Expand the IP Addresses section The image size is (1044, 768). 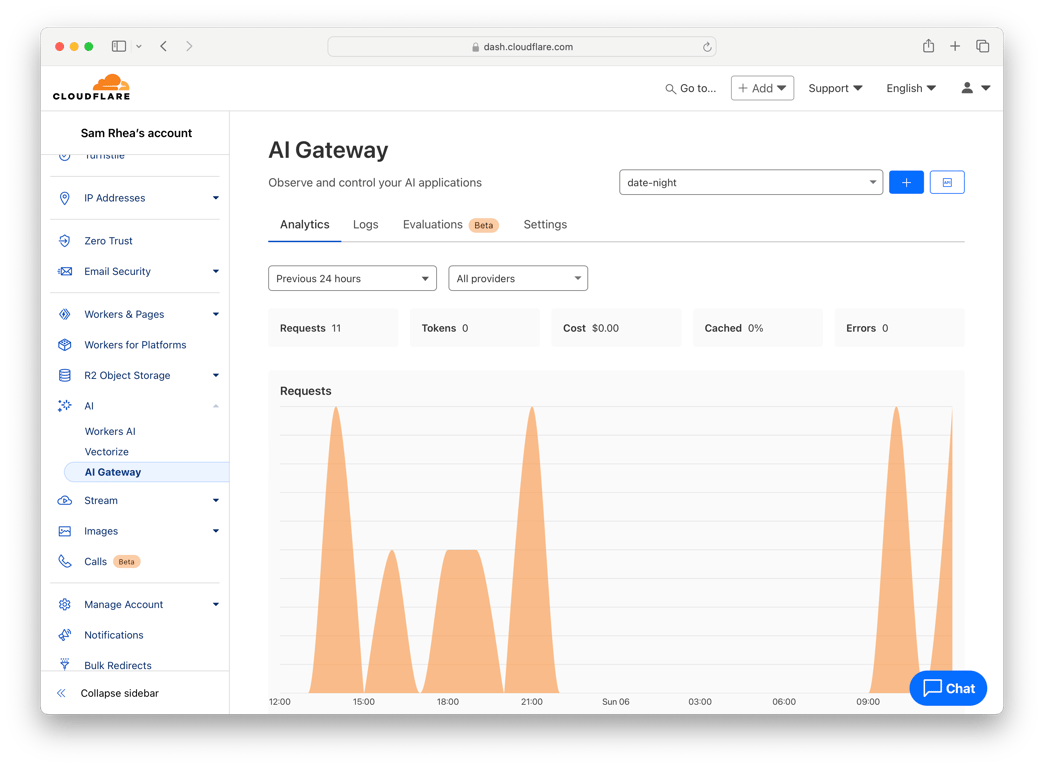point(214,198)
